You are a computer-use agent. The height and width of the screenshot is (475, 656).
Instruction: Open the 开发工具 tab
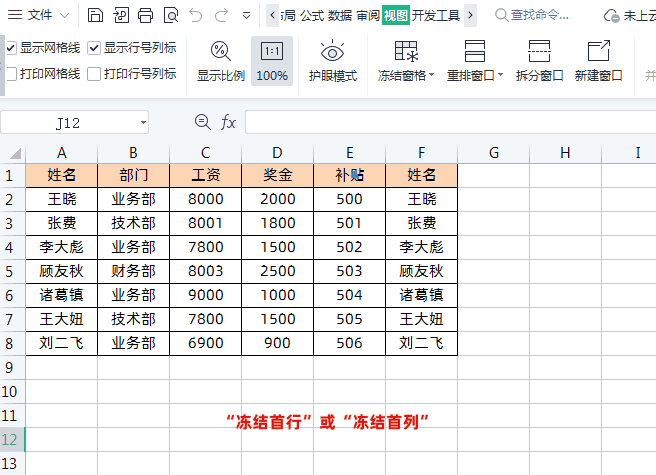pos(436,15)
